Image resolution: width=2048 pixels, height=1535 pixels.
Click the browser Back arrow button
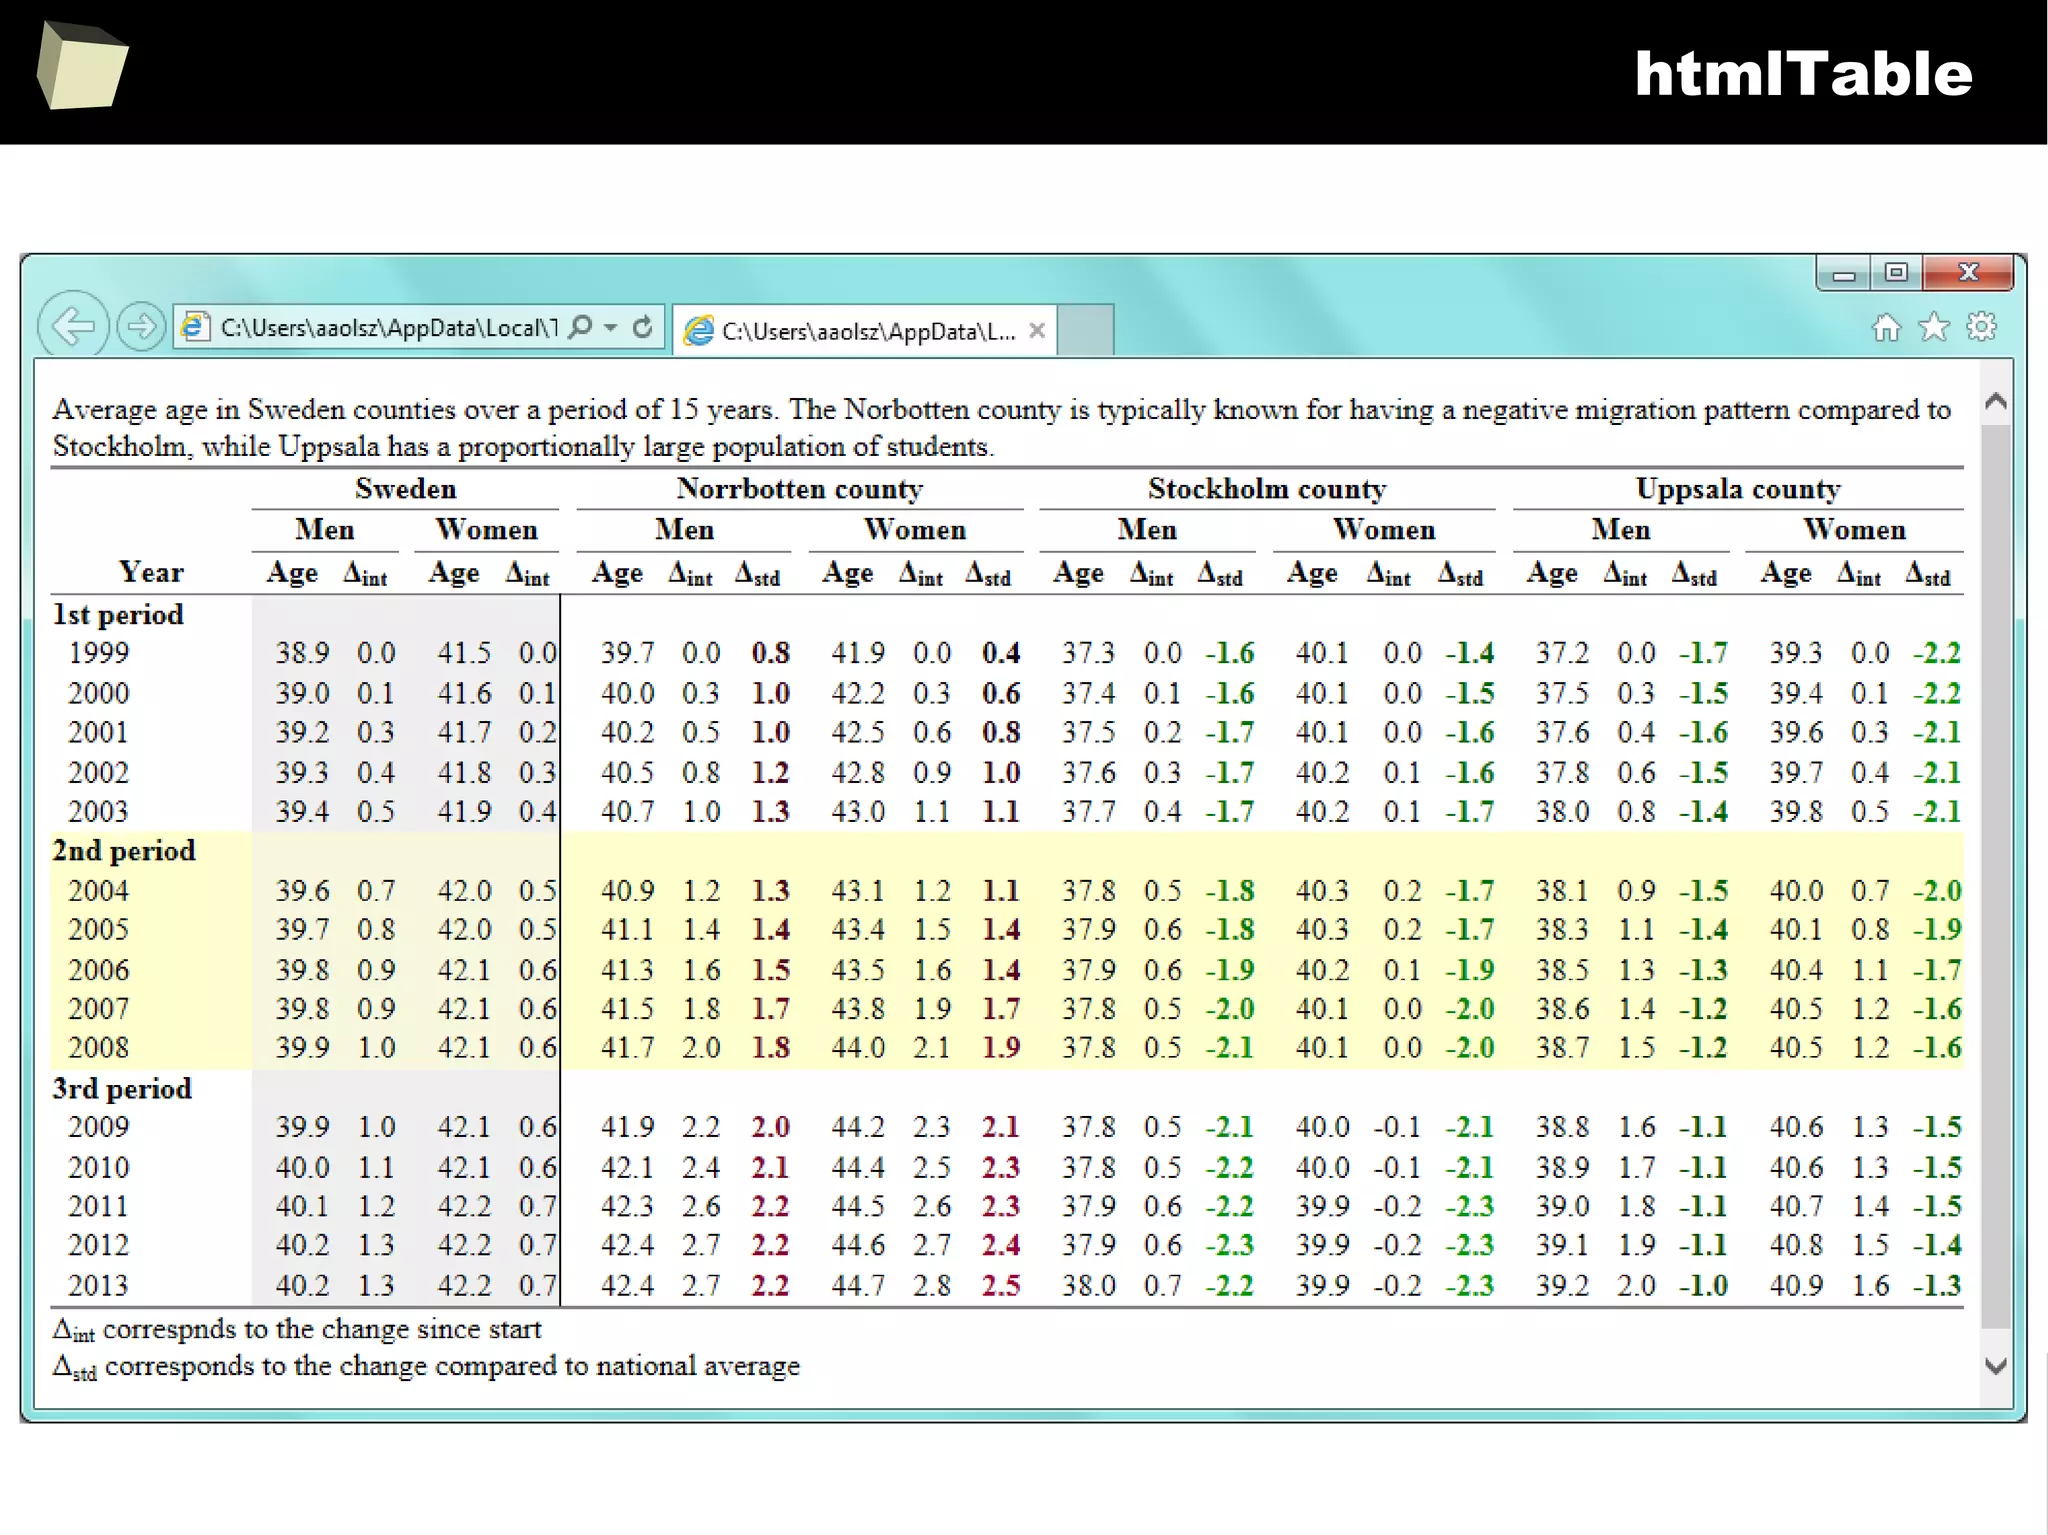73,325
